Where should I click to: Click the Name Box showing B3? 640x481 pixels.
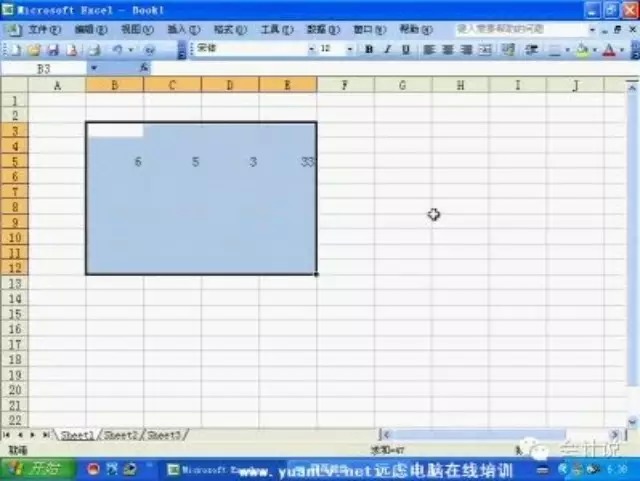pos(44,68)
